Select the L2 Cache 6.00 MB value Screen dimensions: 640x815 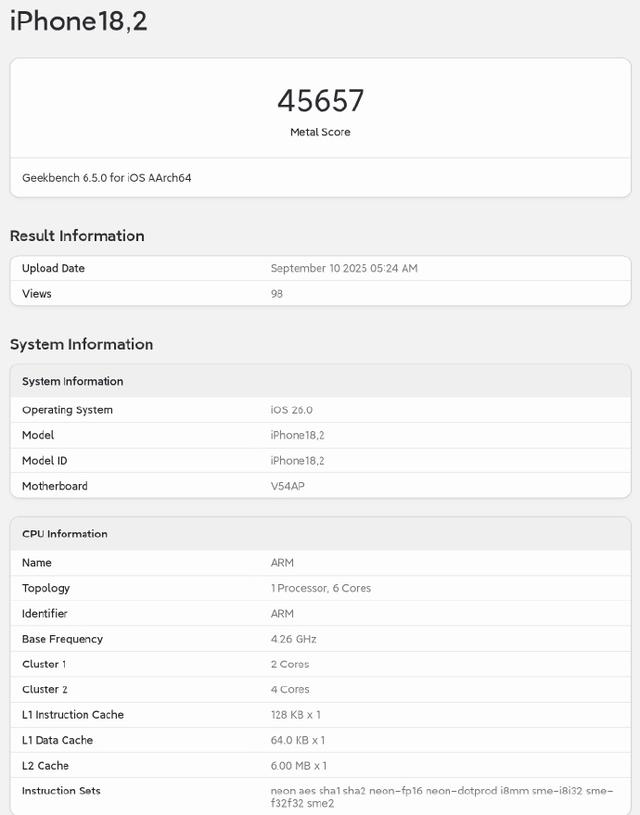point(299,766)
